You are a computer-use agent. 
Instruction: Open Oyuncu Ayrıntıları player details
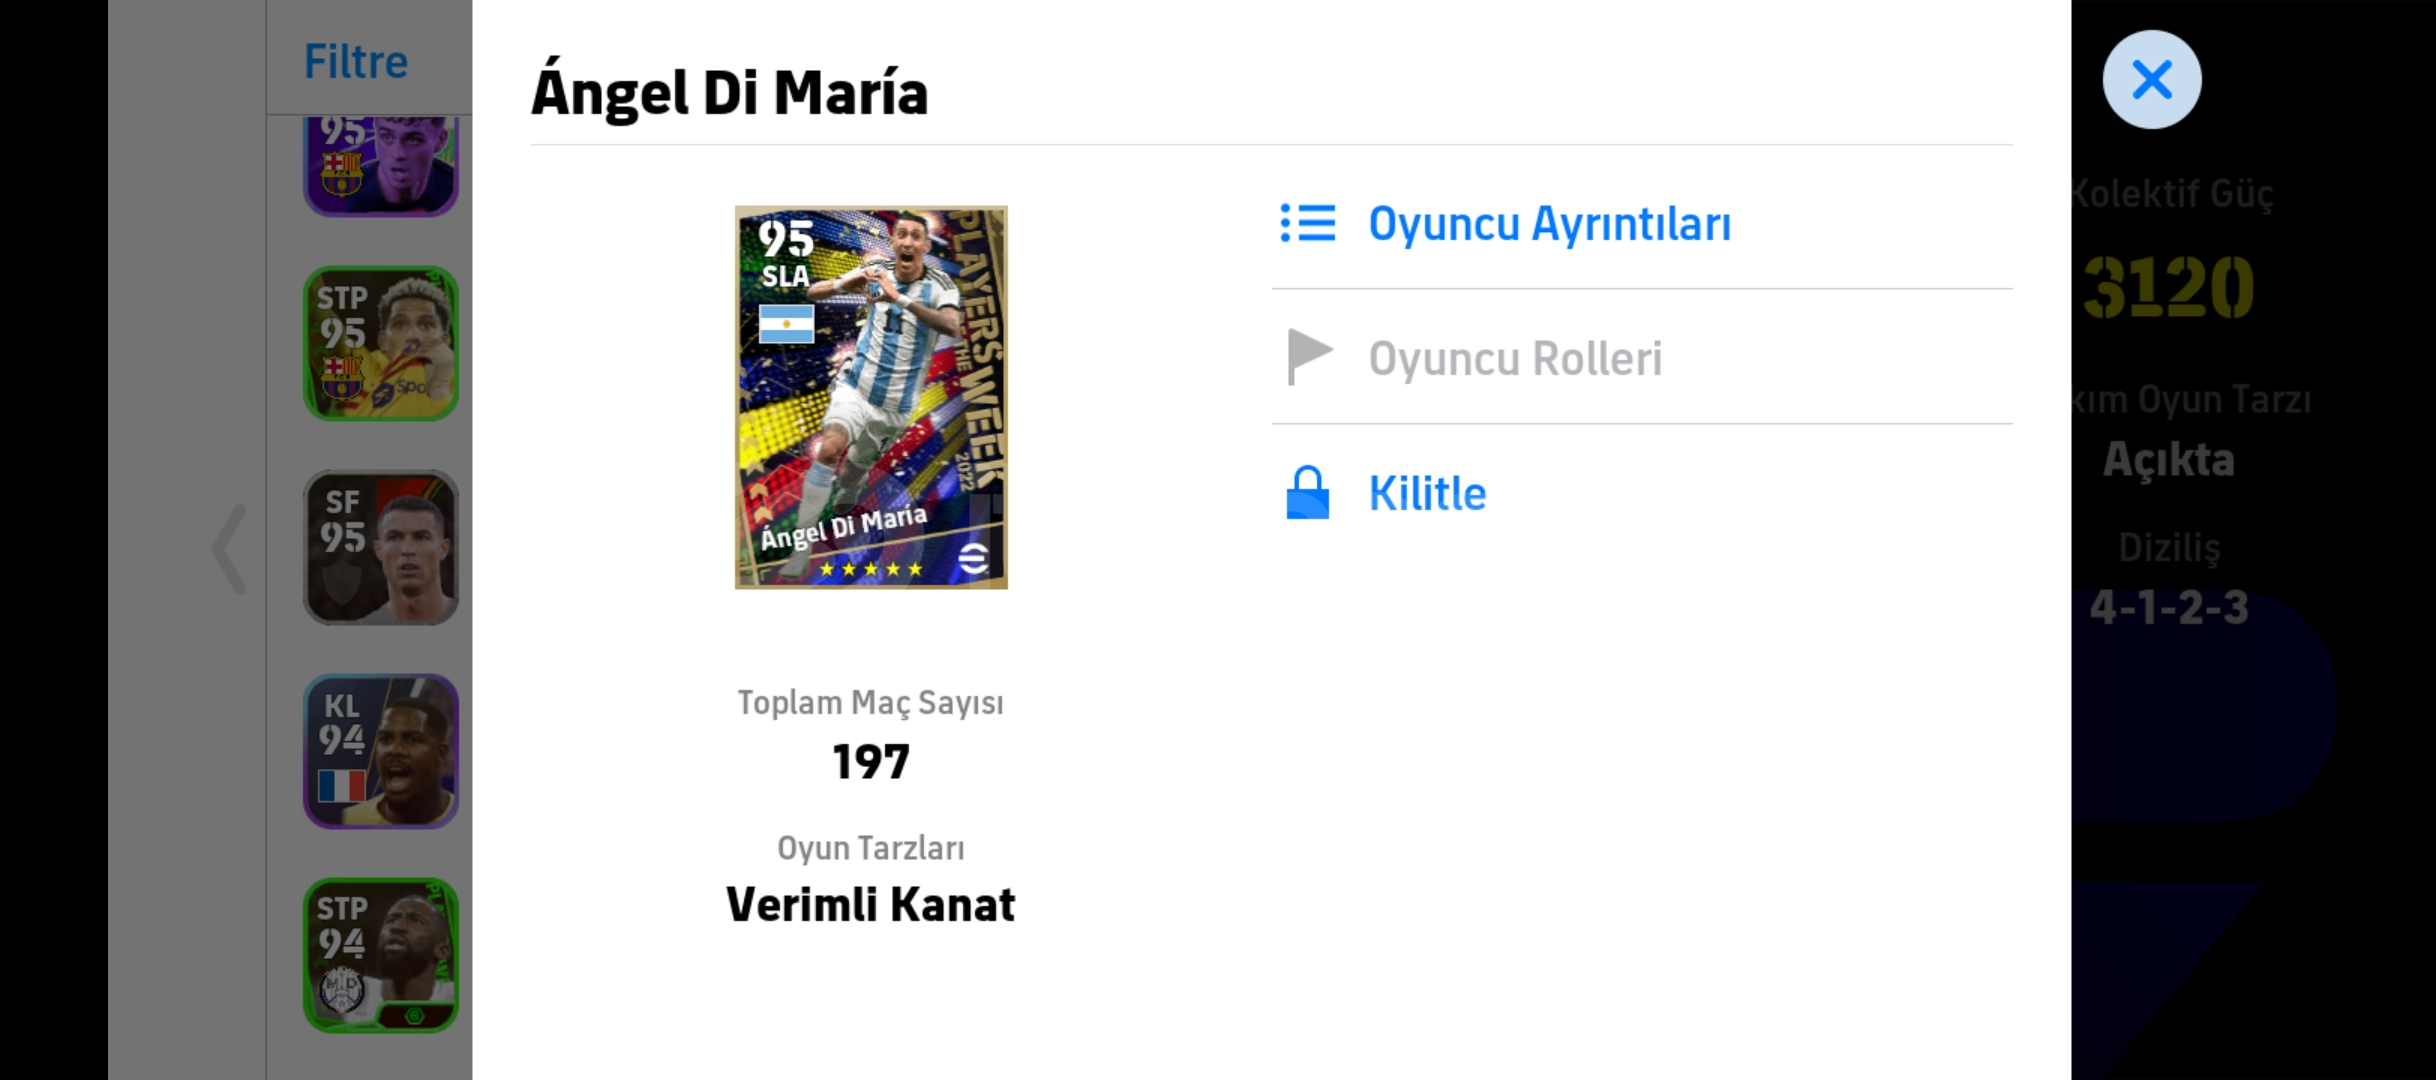(1642, 223)
